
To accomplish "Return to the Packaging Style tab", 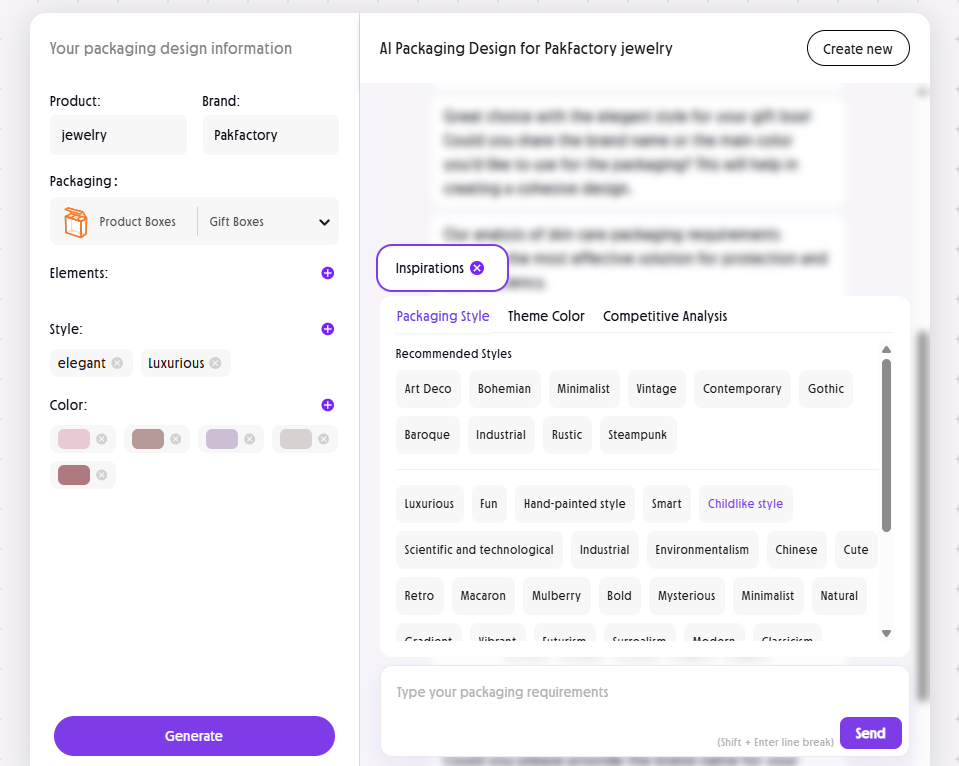I will (x=443, y=316).
